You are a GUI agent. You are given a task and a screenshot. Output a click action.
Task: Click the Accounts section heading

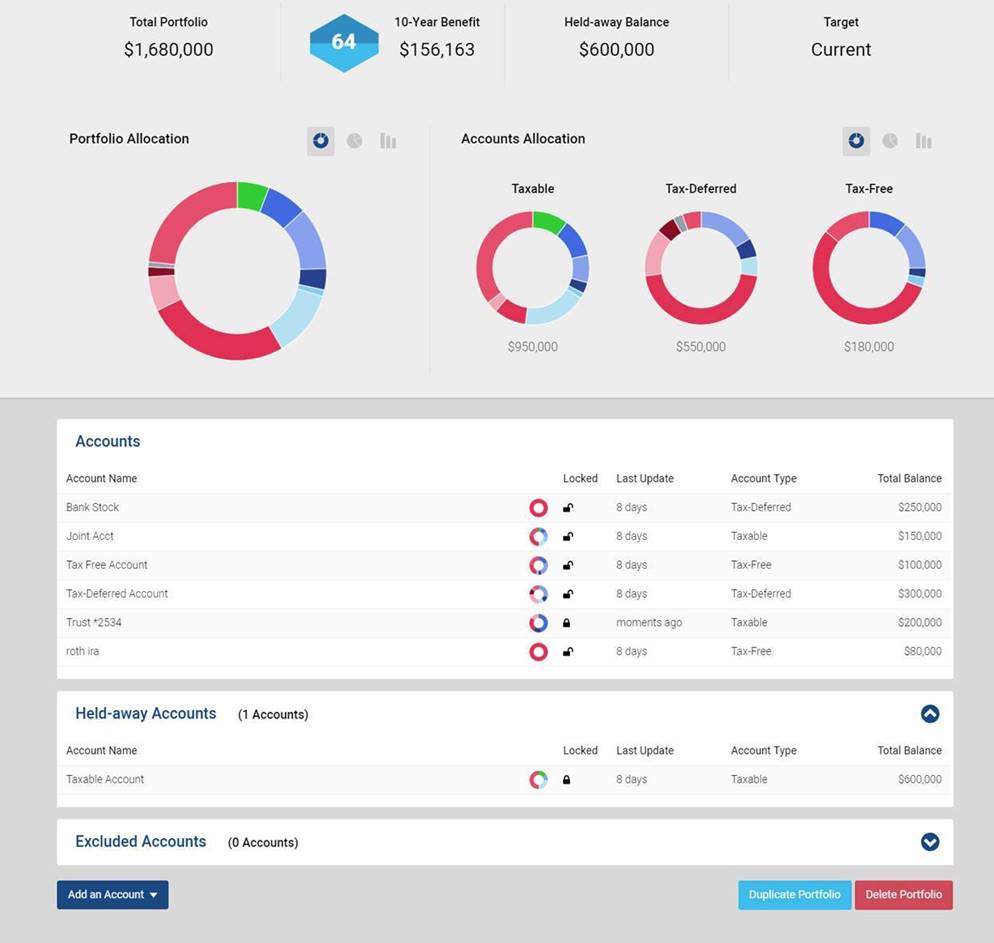click(x=108, y=441)
